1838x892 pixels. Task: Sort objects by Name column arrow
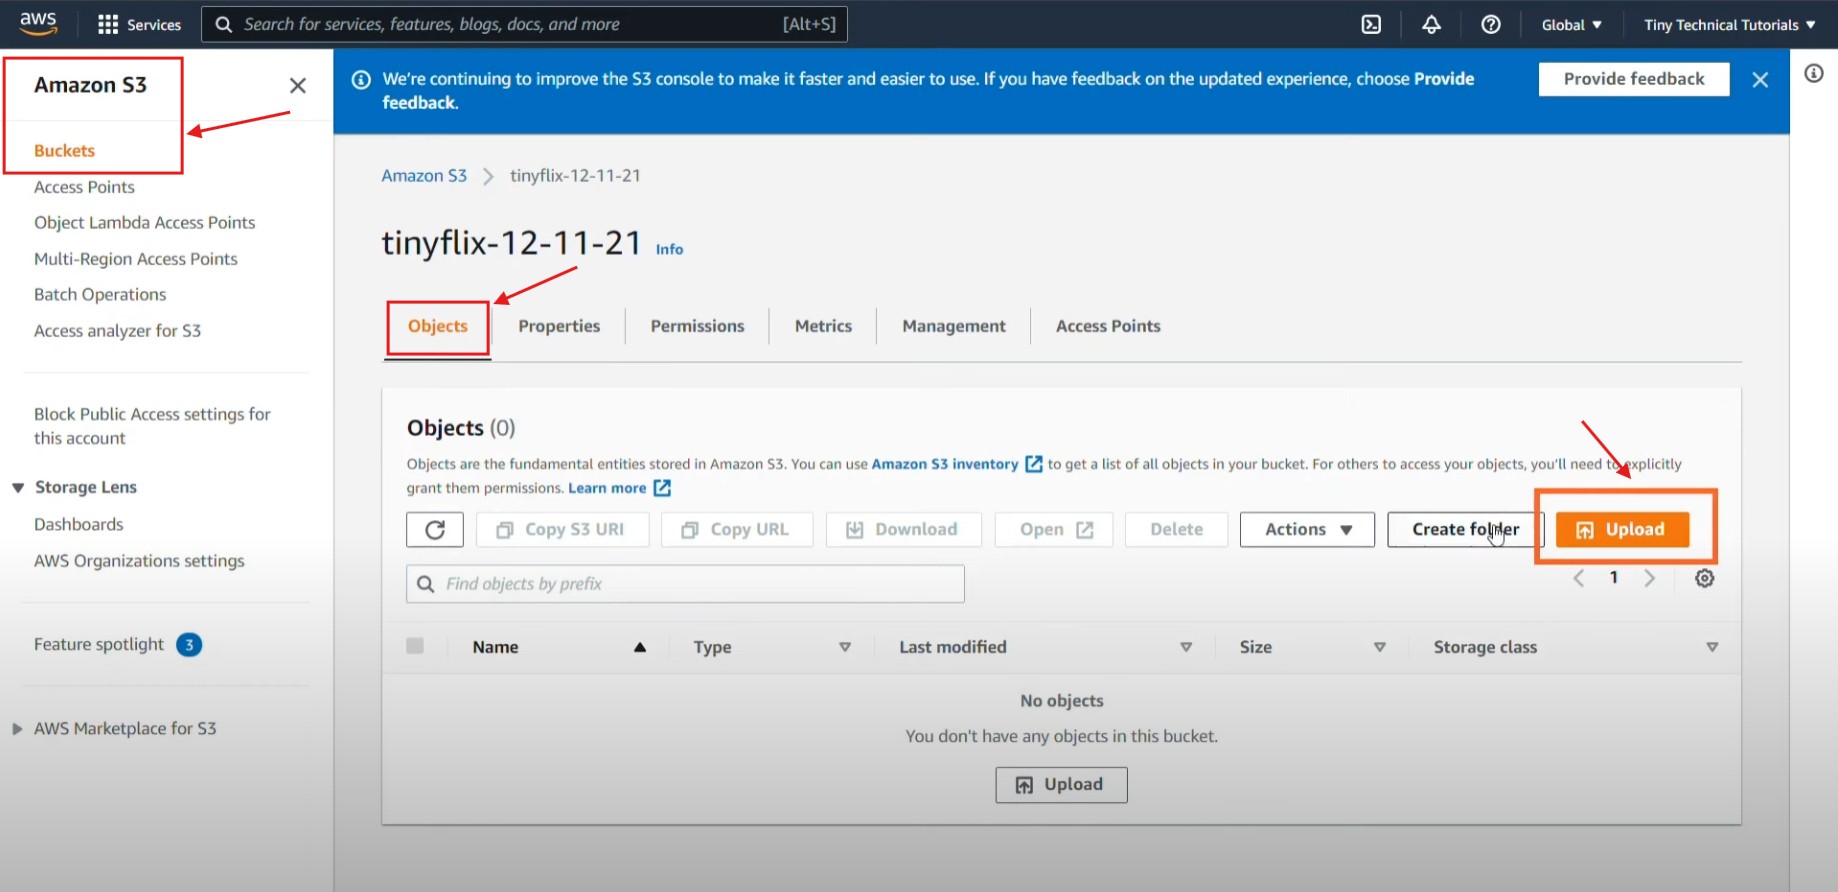coord(639,647)
